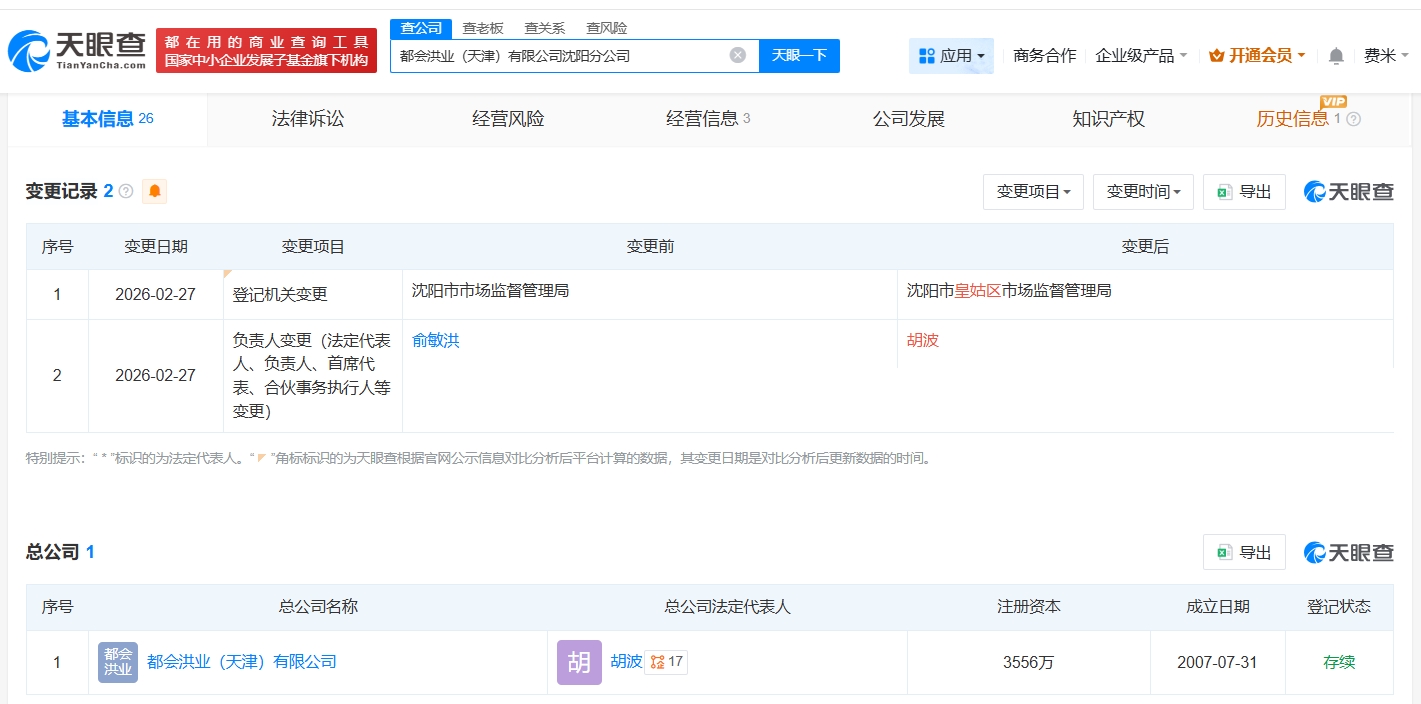Screen dimensions: 1421x704
Task: Click the 天眼一下 search button
Action: click(799, 56)
